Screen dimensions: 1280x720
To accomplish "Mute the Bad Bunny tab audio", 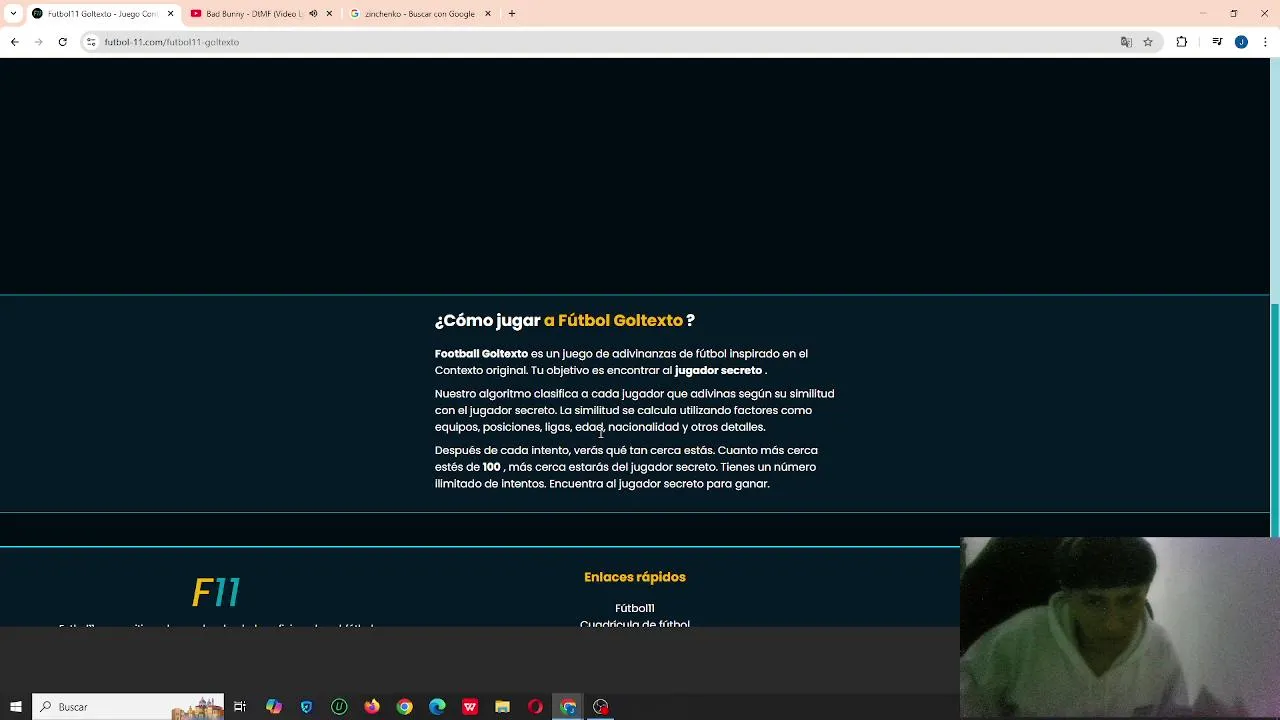I will (313, 14).
